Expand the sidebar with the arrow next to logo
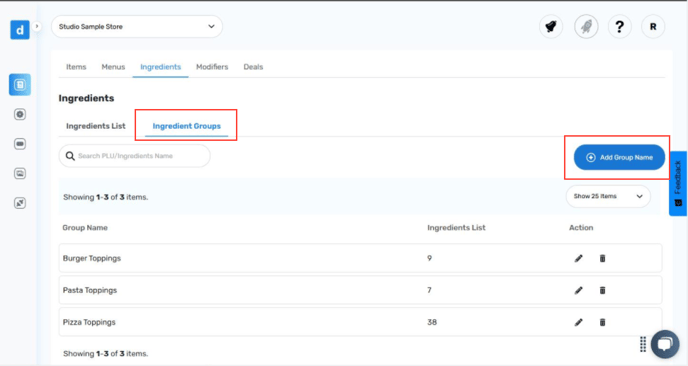The image size is (688, 366). pos(37,26)
